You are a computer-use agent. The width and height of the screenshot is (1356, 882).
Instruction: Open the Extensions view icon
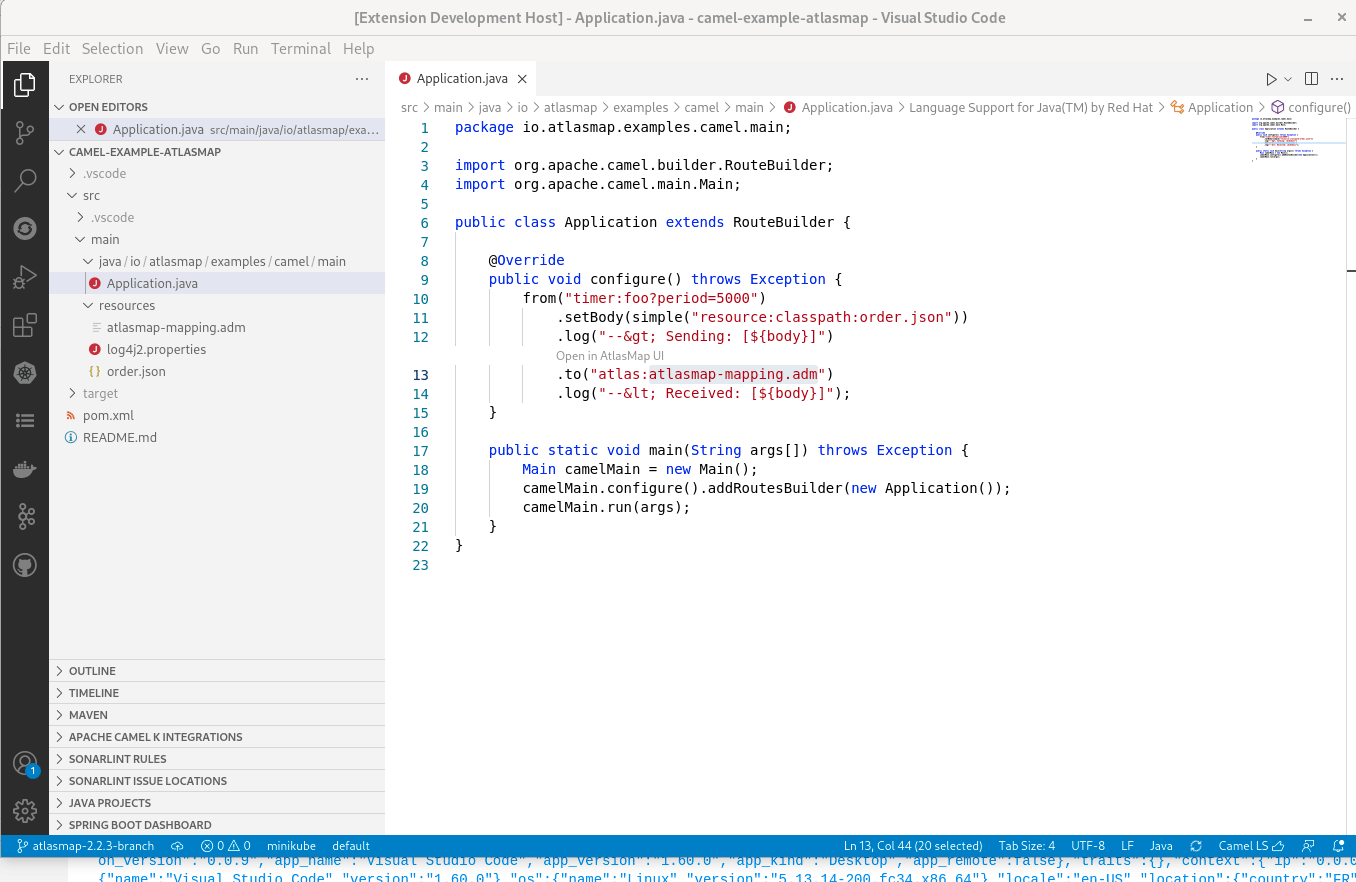point(25,324)
